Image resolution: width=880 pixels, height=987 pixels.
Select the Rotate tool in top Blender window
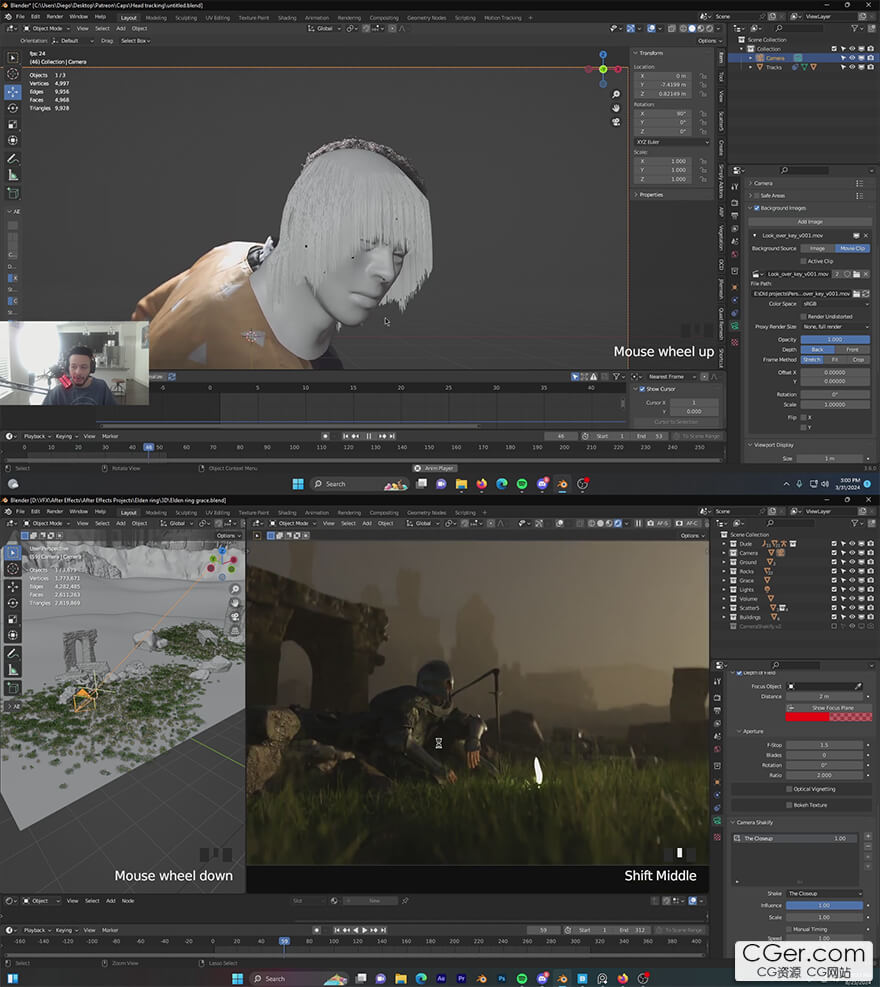pos(13,108)
